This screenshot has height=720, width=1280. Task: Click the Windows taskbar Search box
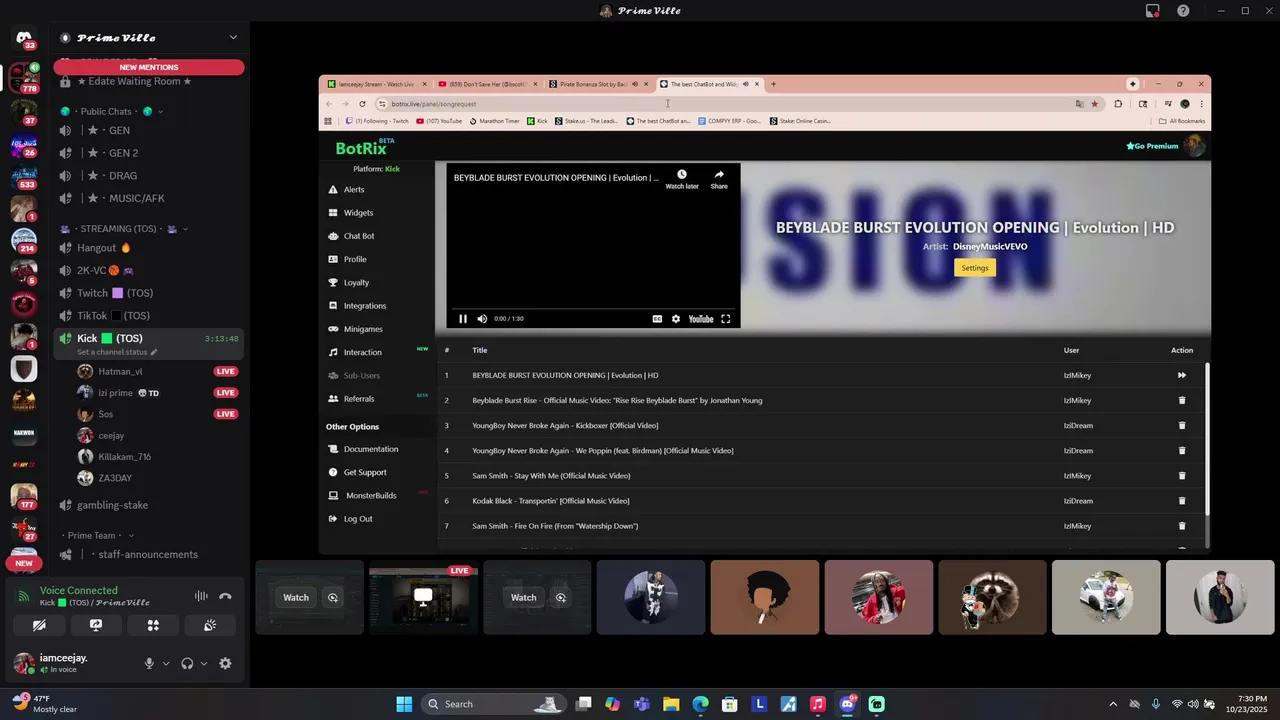[x=492, y=704]
